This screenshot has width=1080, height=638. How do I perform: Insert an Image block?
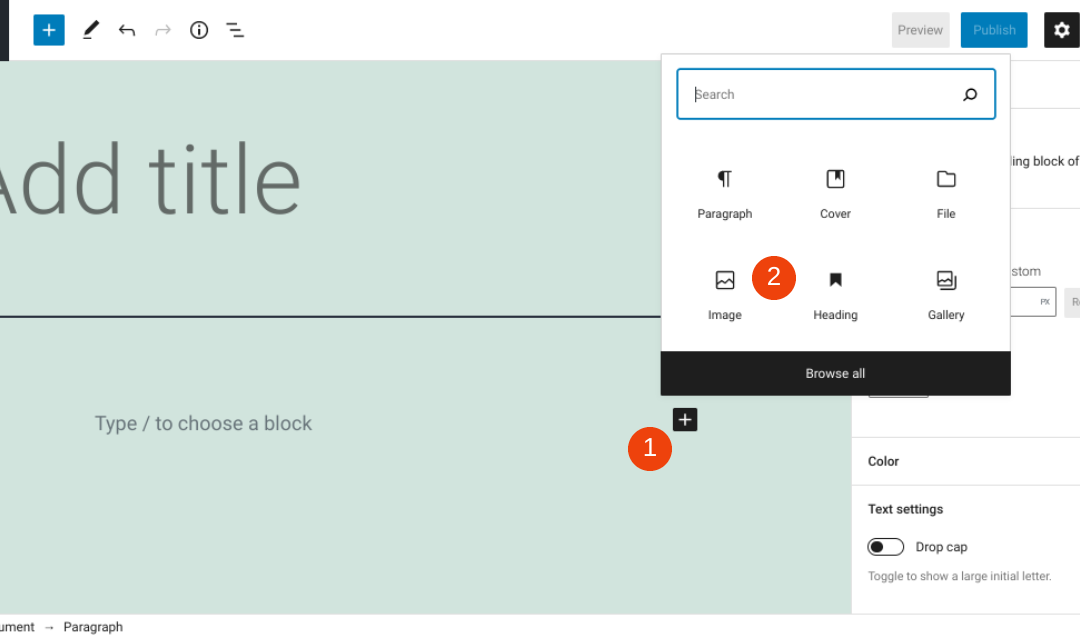(x=724, y=296)
